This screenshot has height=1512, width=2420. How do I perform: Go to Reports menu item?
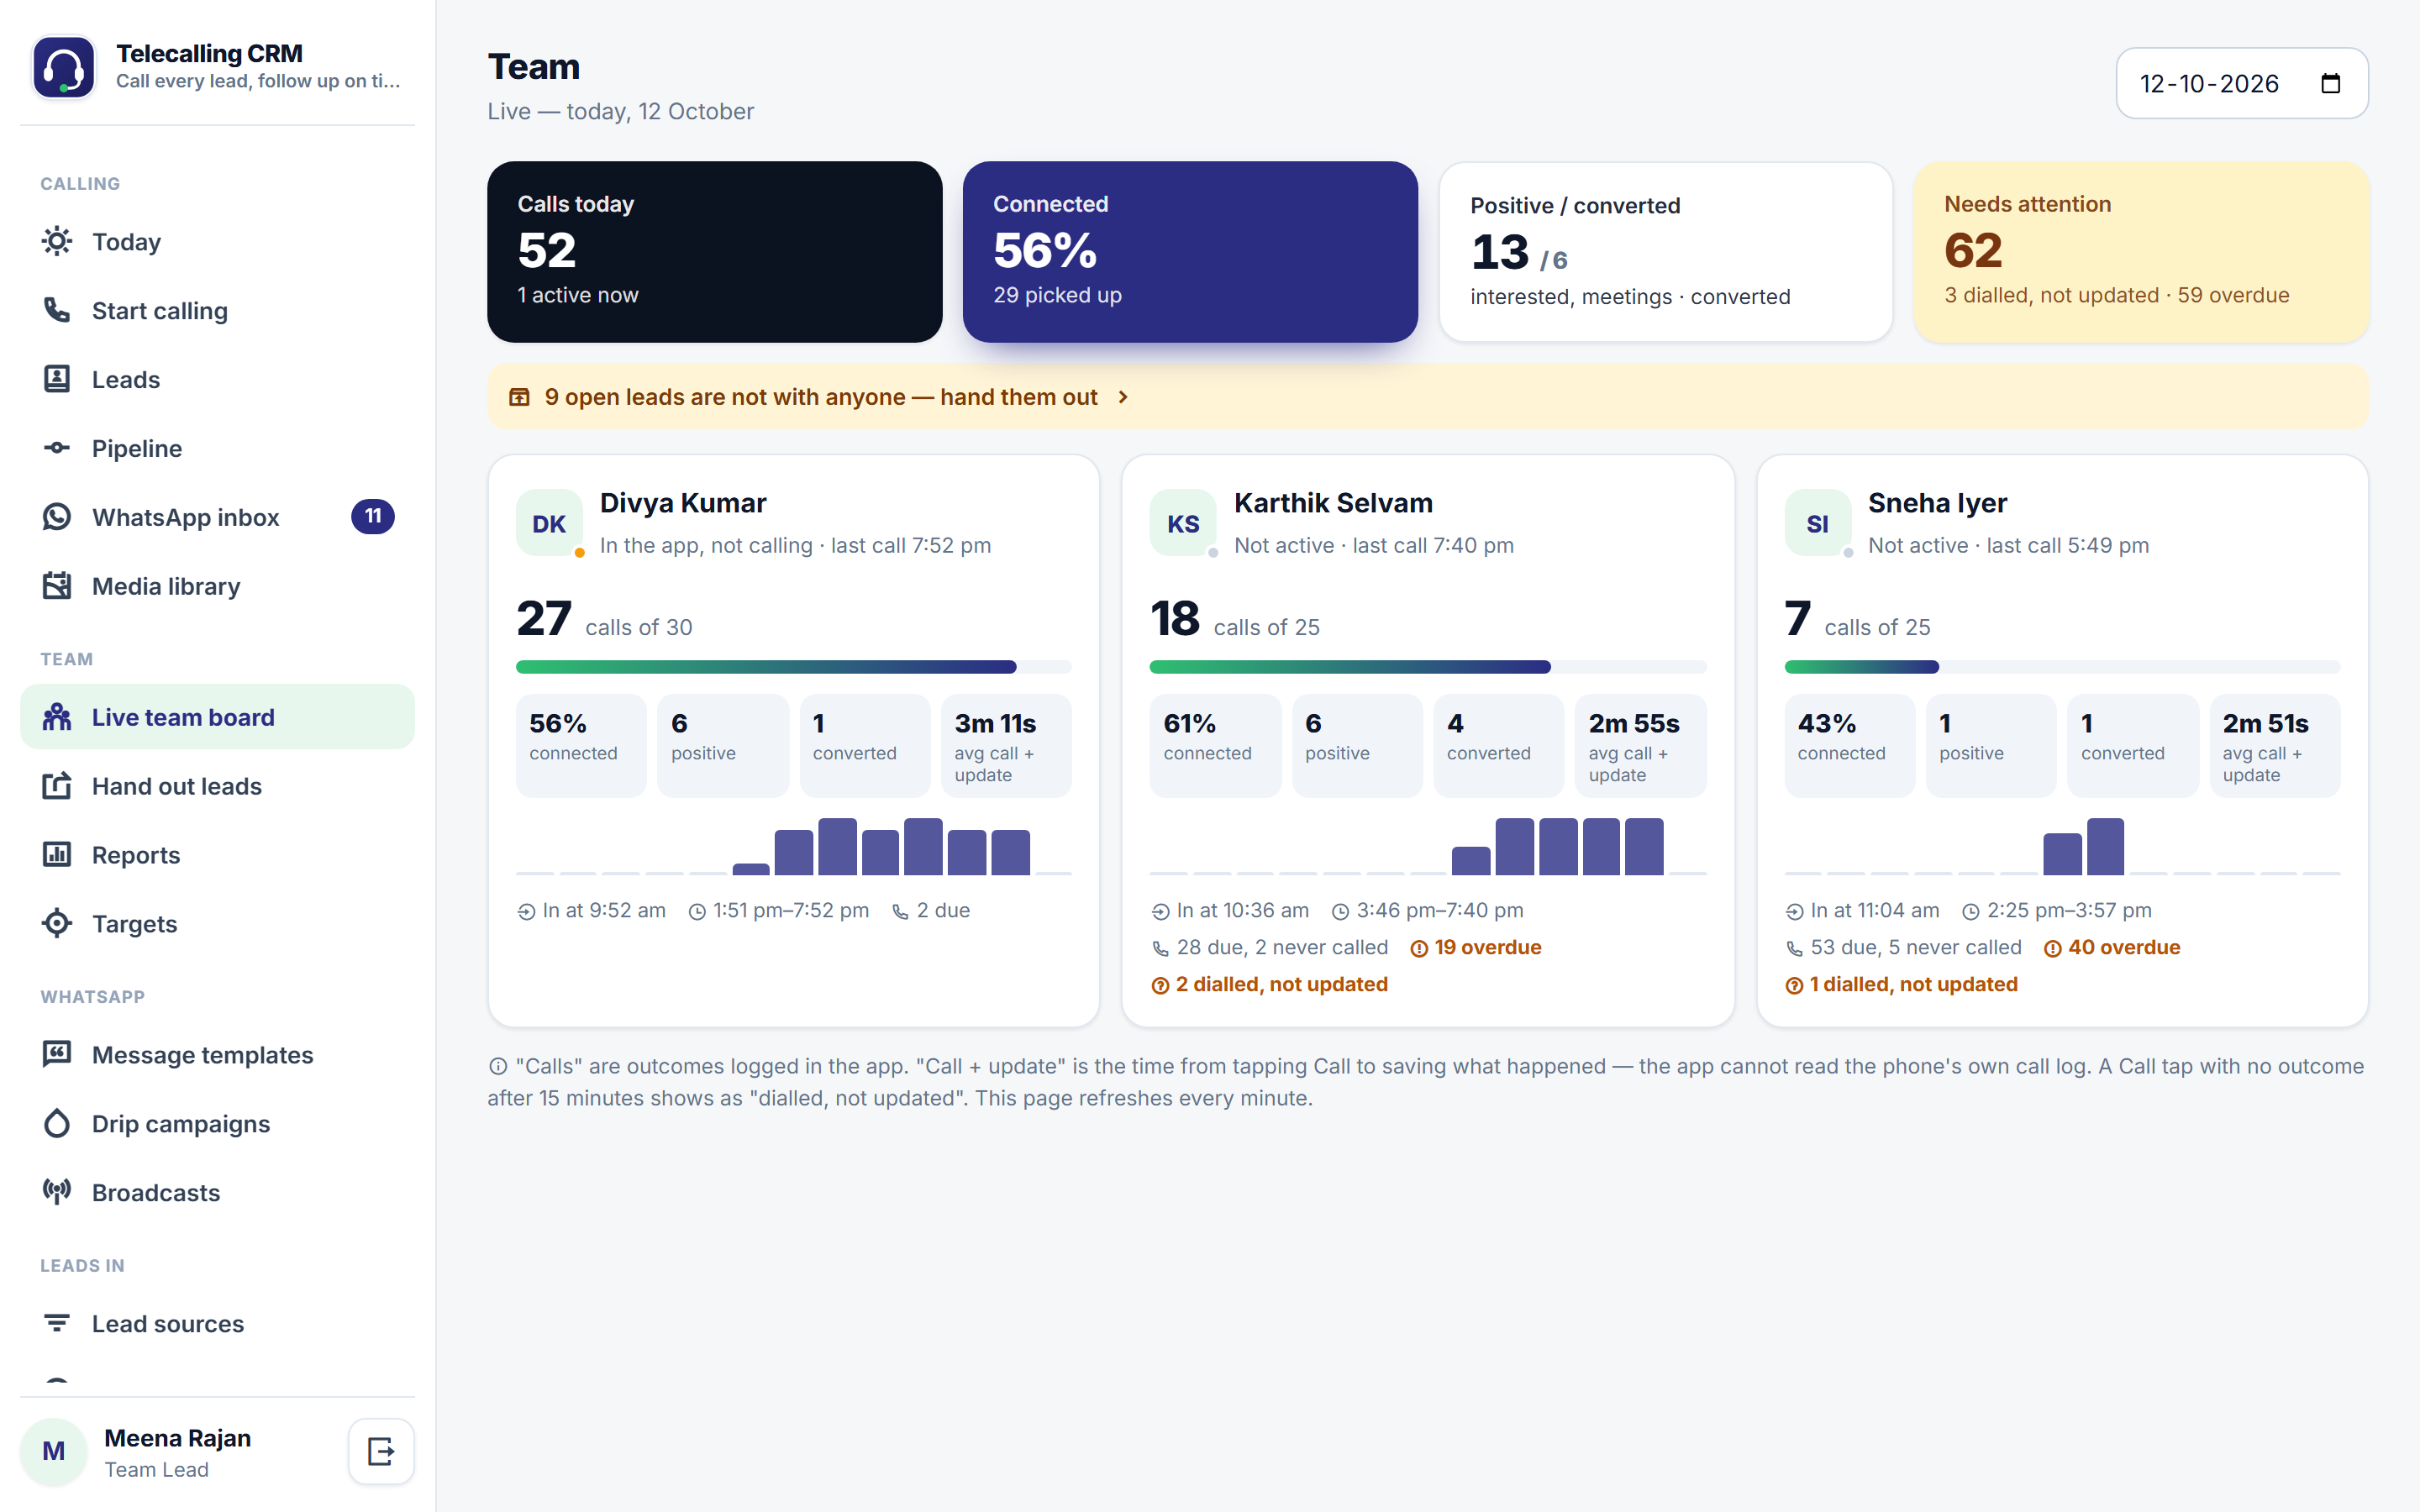coord(217,855)
